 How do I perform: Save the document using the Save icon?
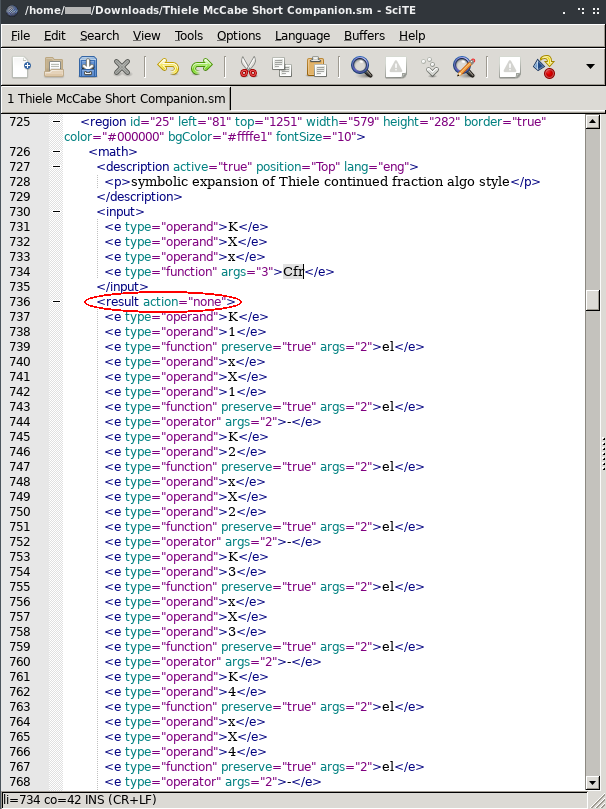[88, 67]
